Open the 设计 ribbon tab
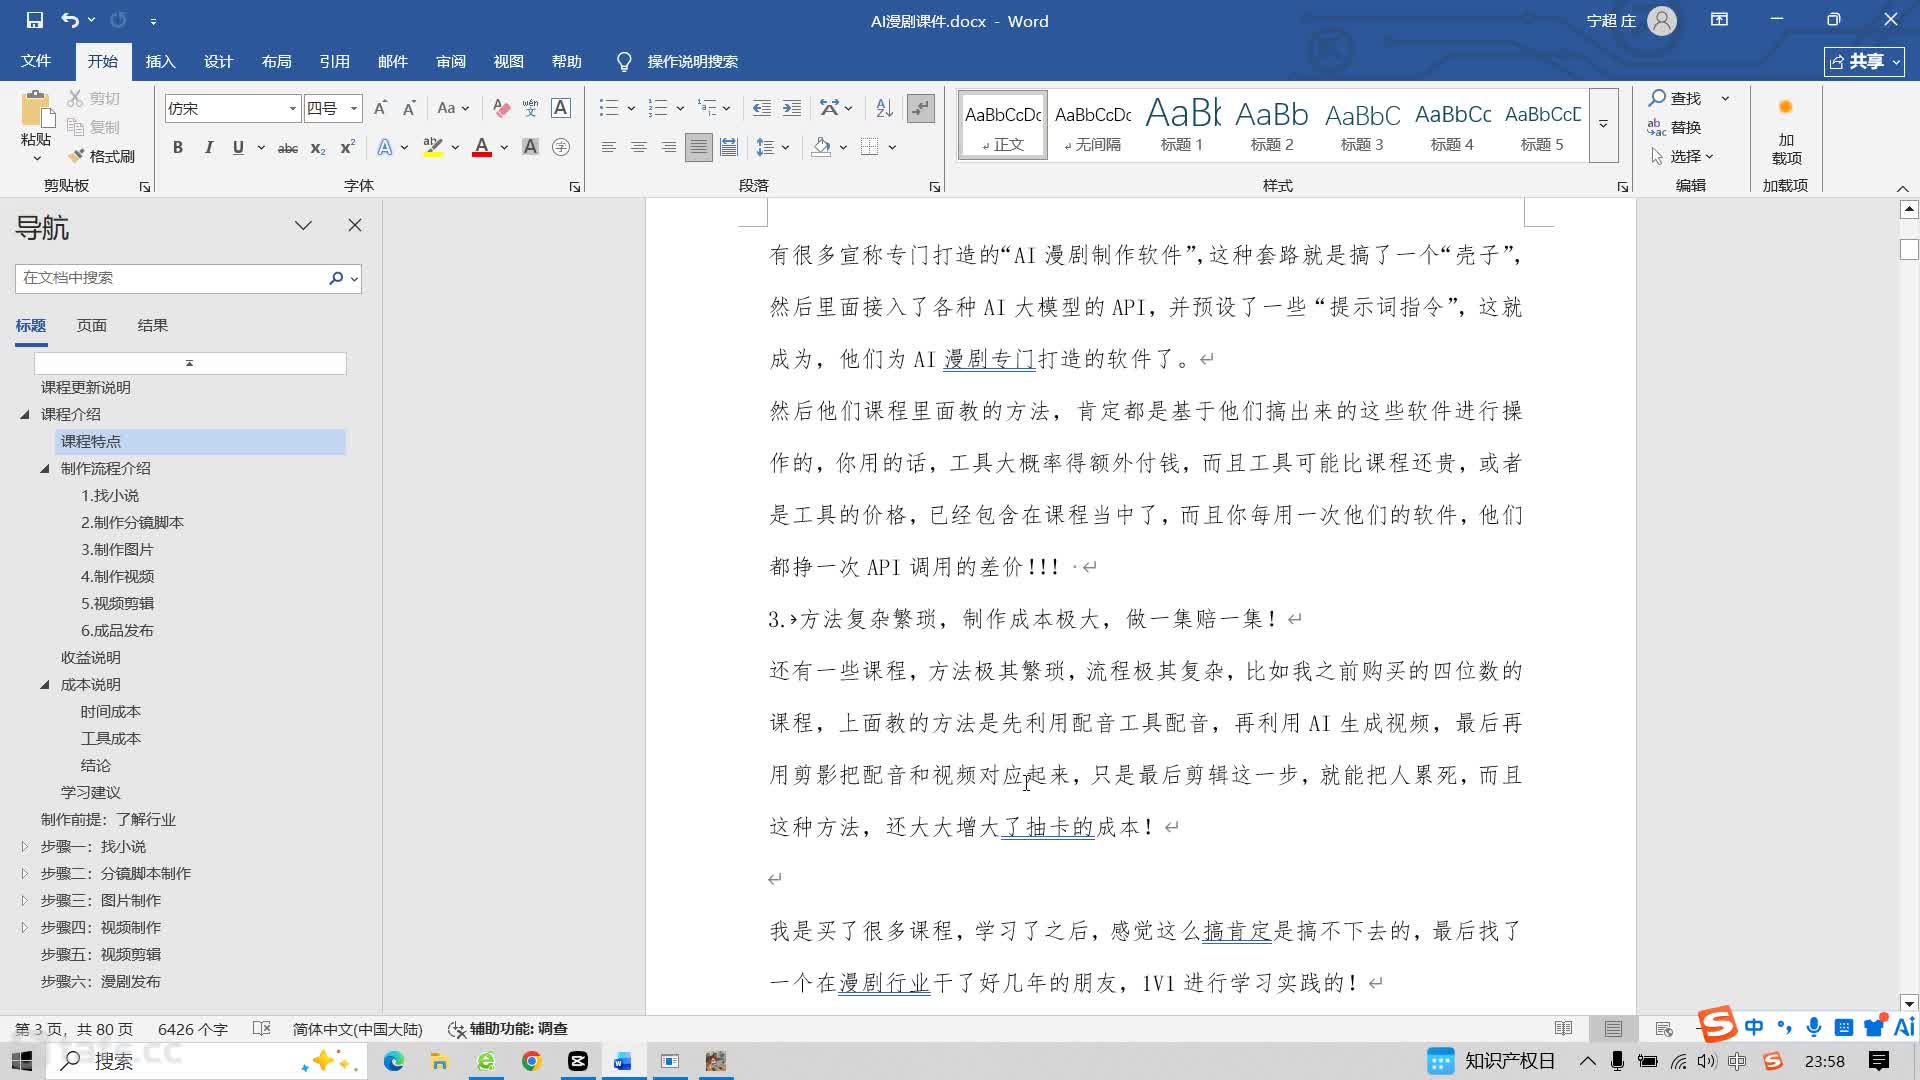Viewport: 1920px width, 1080px height. click(x=218, y=61)
